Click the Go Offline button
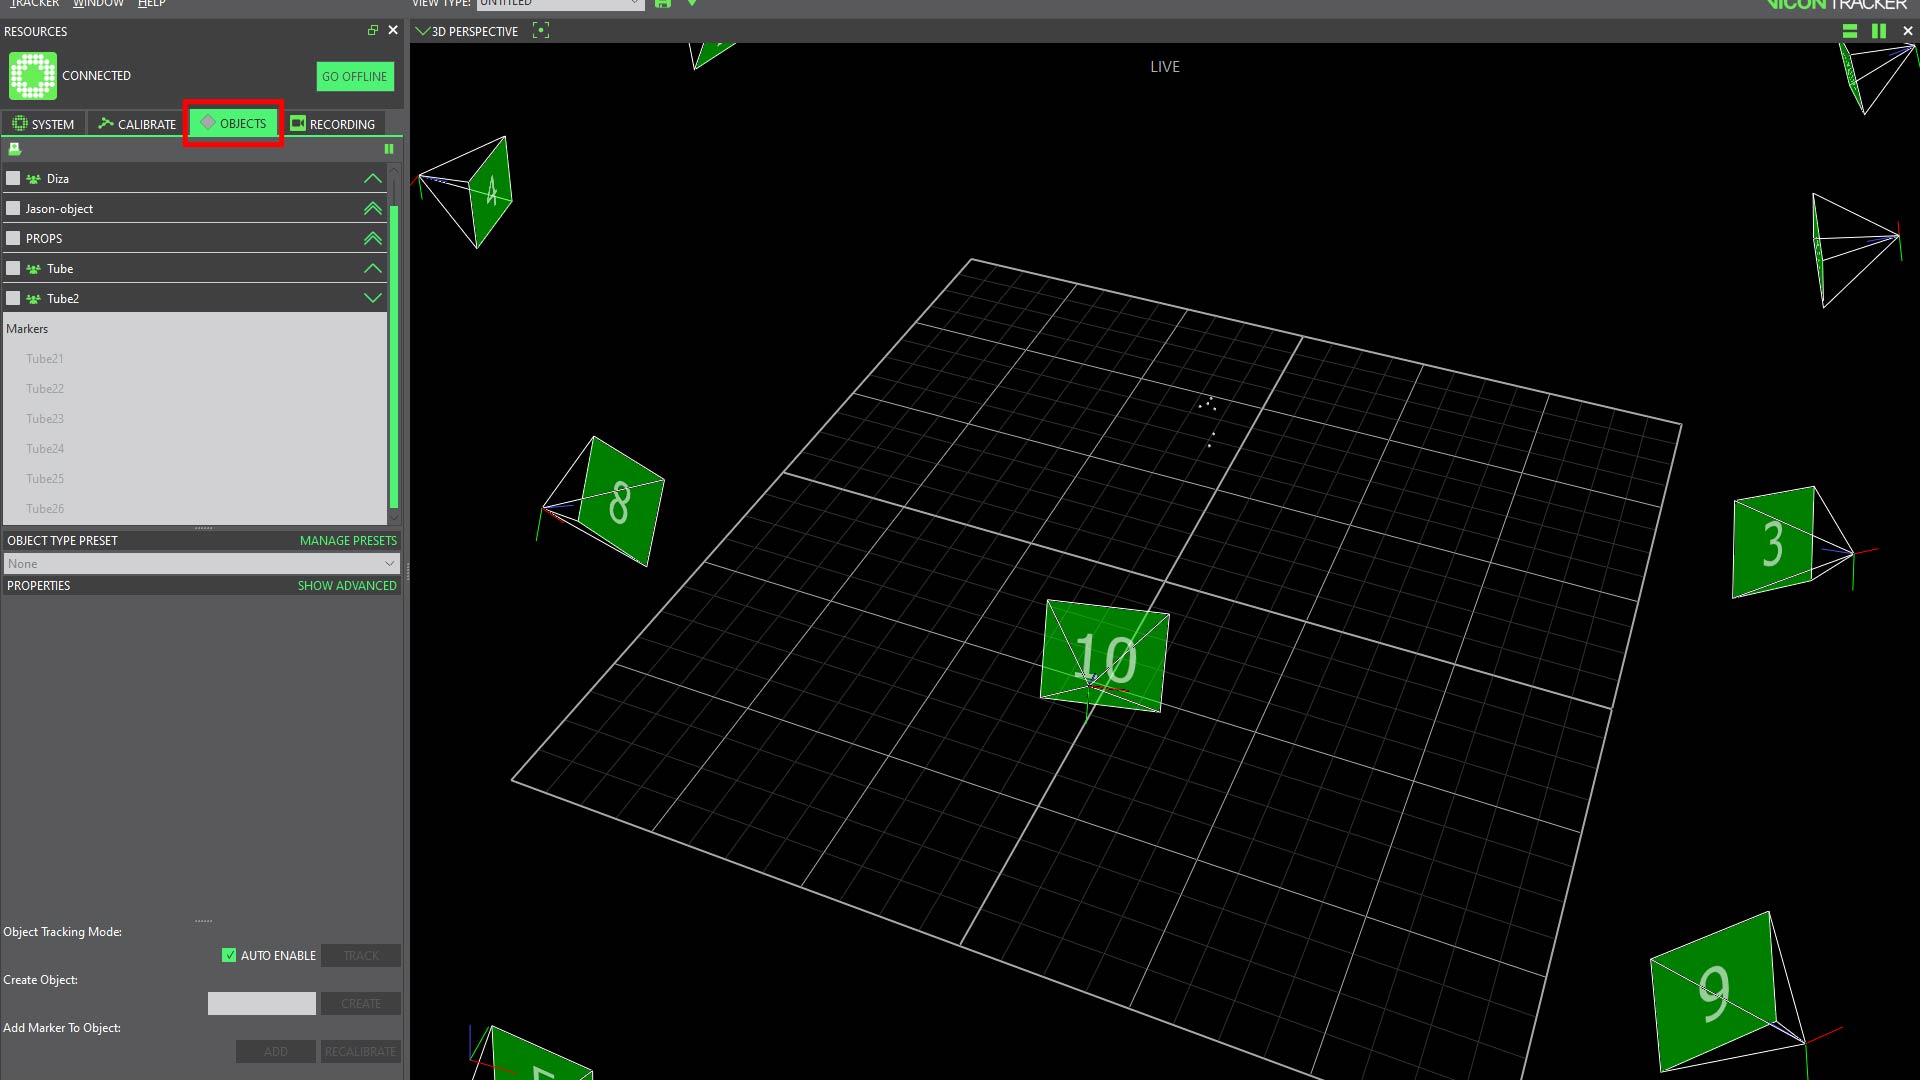The image size is (1920, 1080). point(355,76)
